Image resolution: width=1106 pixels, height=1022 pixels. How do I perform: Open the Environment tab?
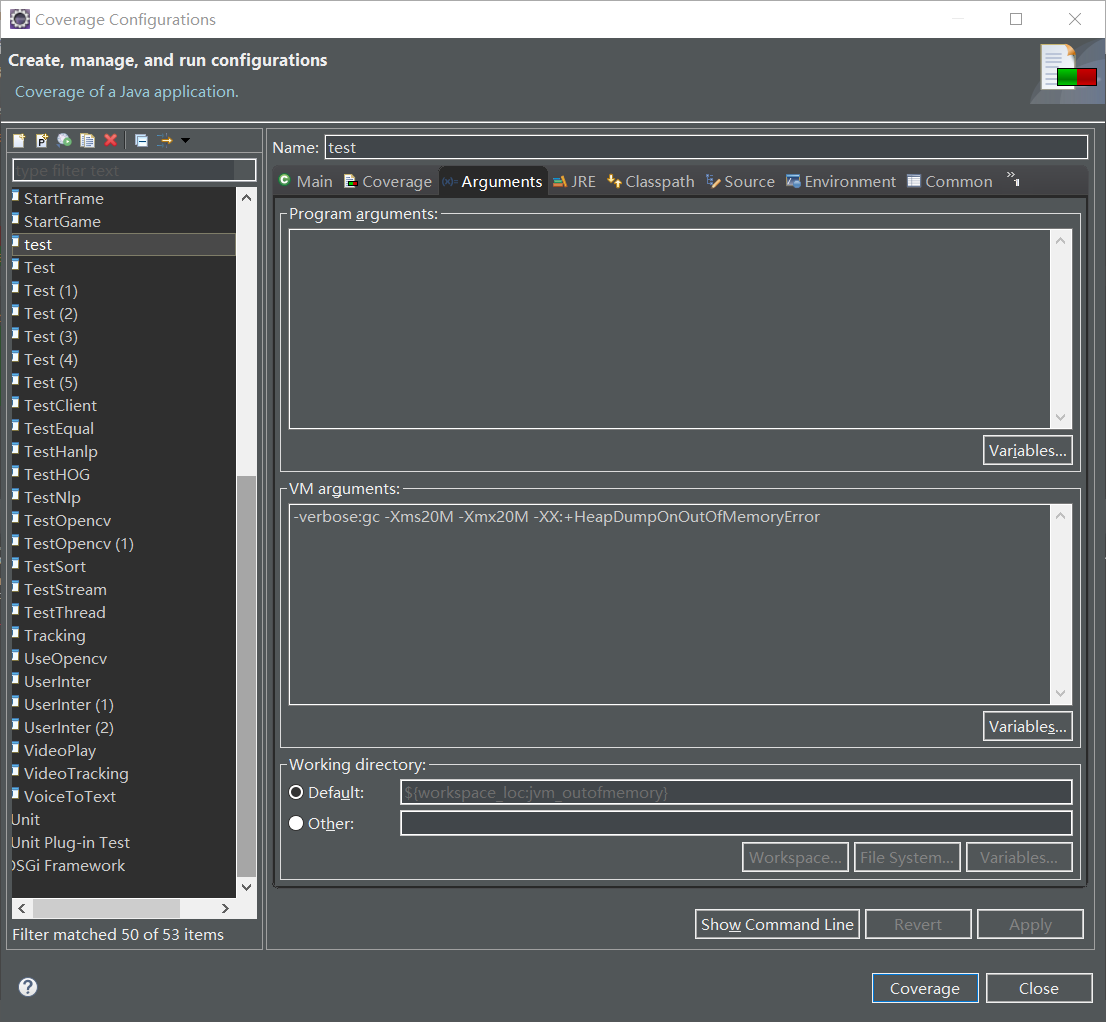[x=841, y=181]
